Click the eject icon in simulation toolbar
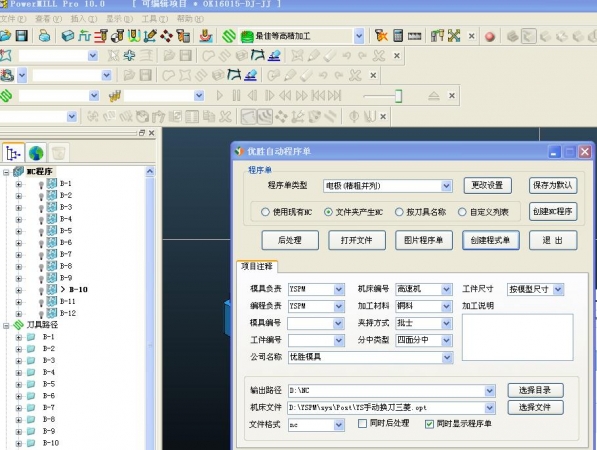This screenshot has width=597, height=450. [433, 96]
